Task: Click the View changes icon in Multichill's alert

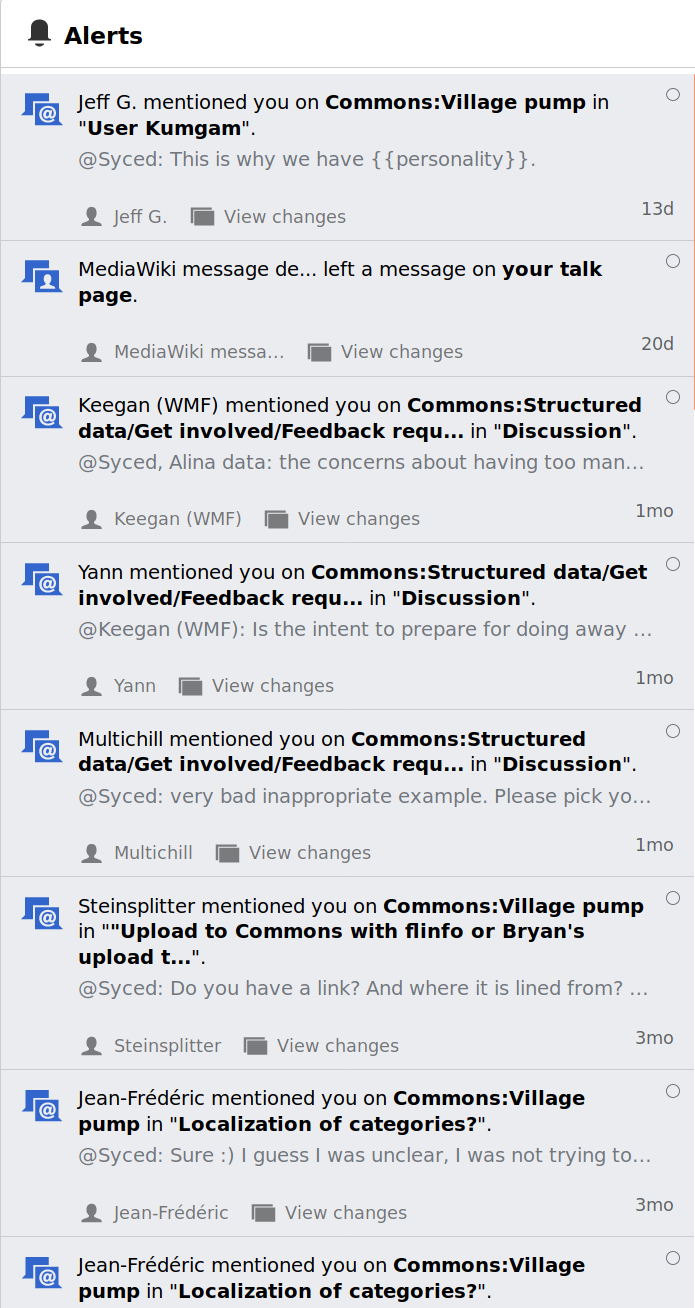Action: pos(226,852)
